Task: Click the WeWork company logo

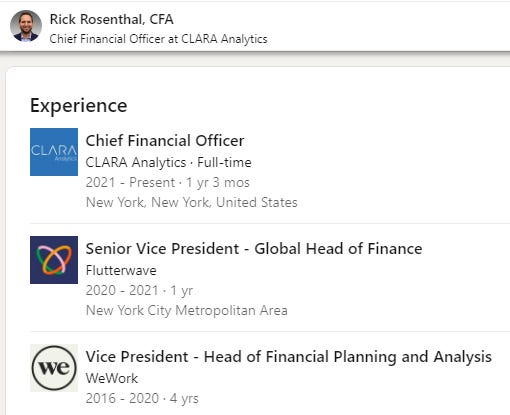Action: 54,368
